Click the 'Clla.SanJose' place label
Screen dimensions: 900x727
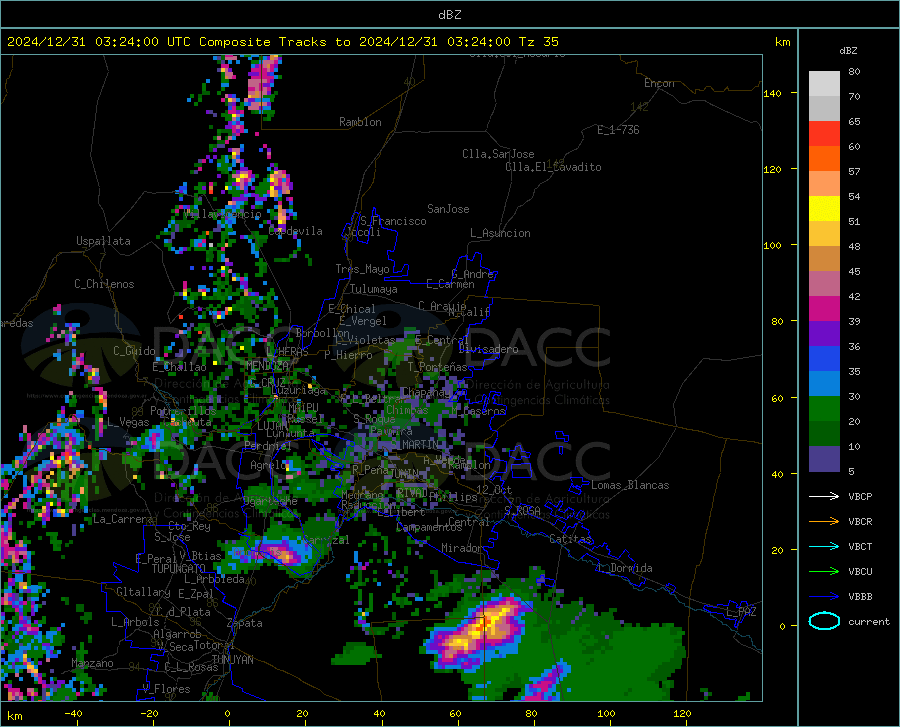[x=498, y=154]
